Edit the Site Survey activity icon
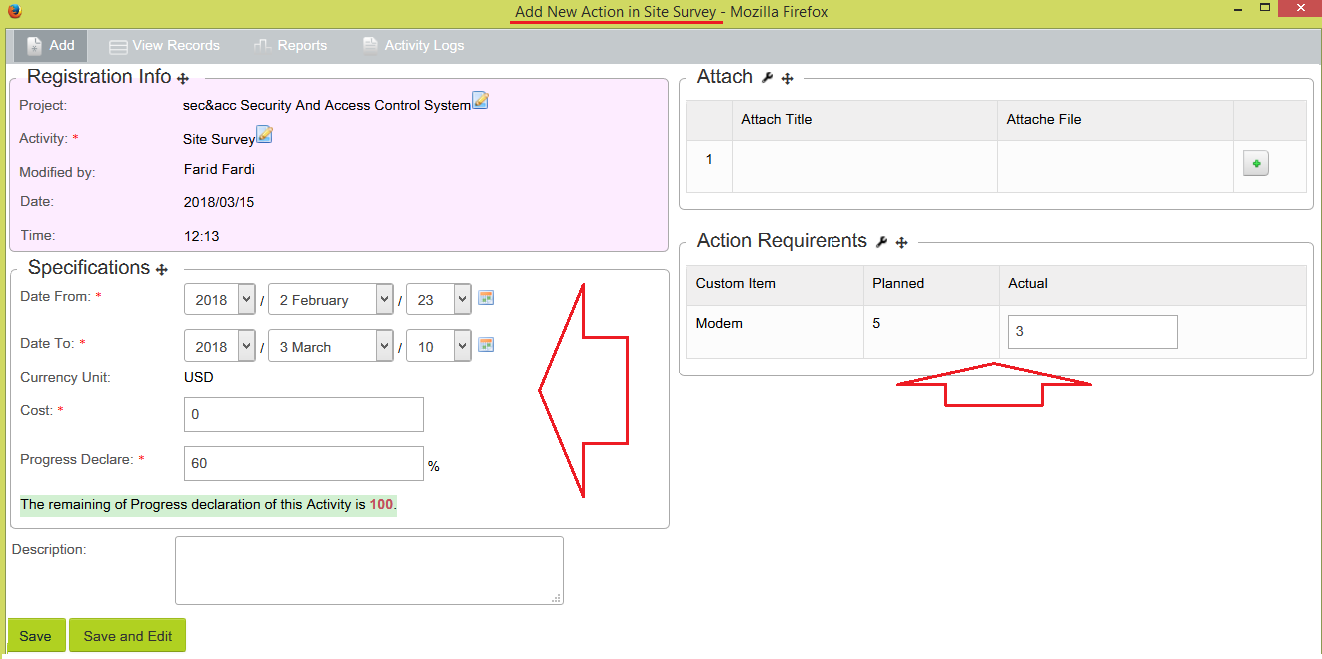1322x659 pixels. [x=264, y=135]
